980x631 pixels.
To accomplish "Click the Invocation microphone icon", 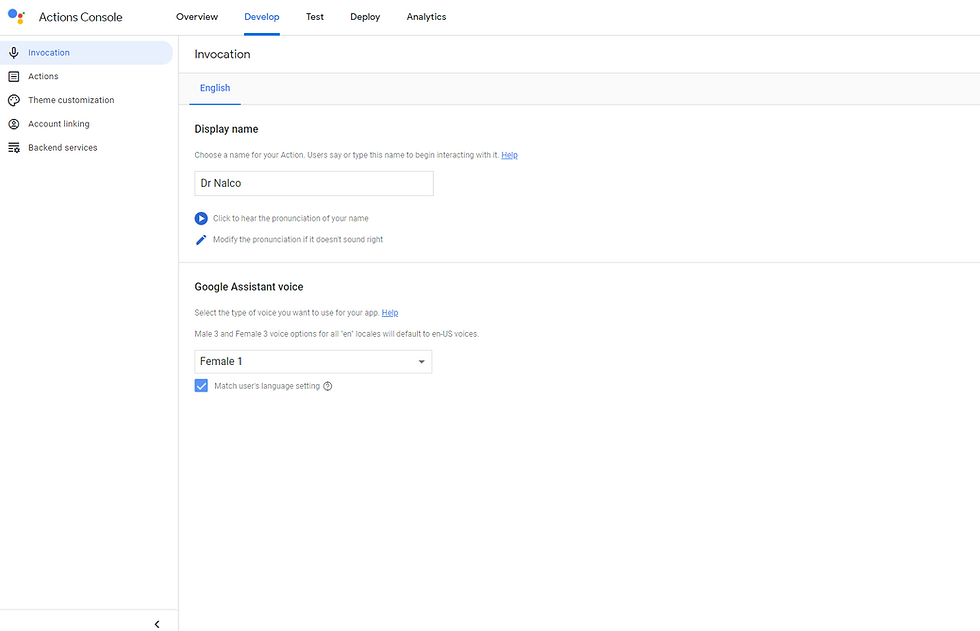I will click(x=14, y=52).
